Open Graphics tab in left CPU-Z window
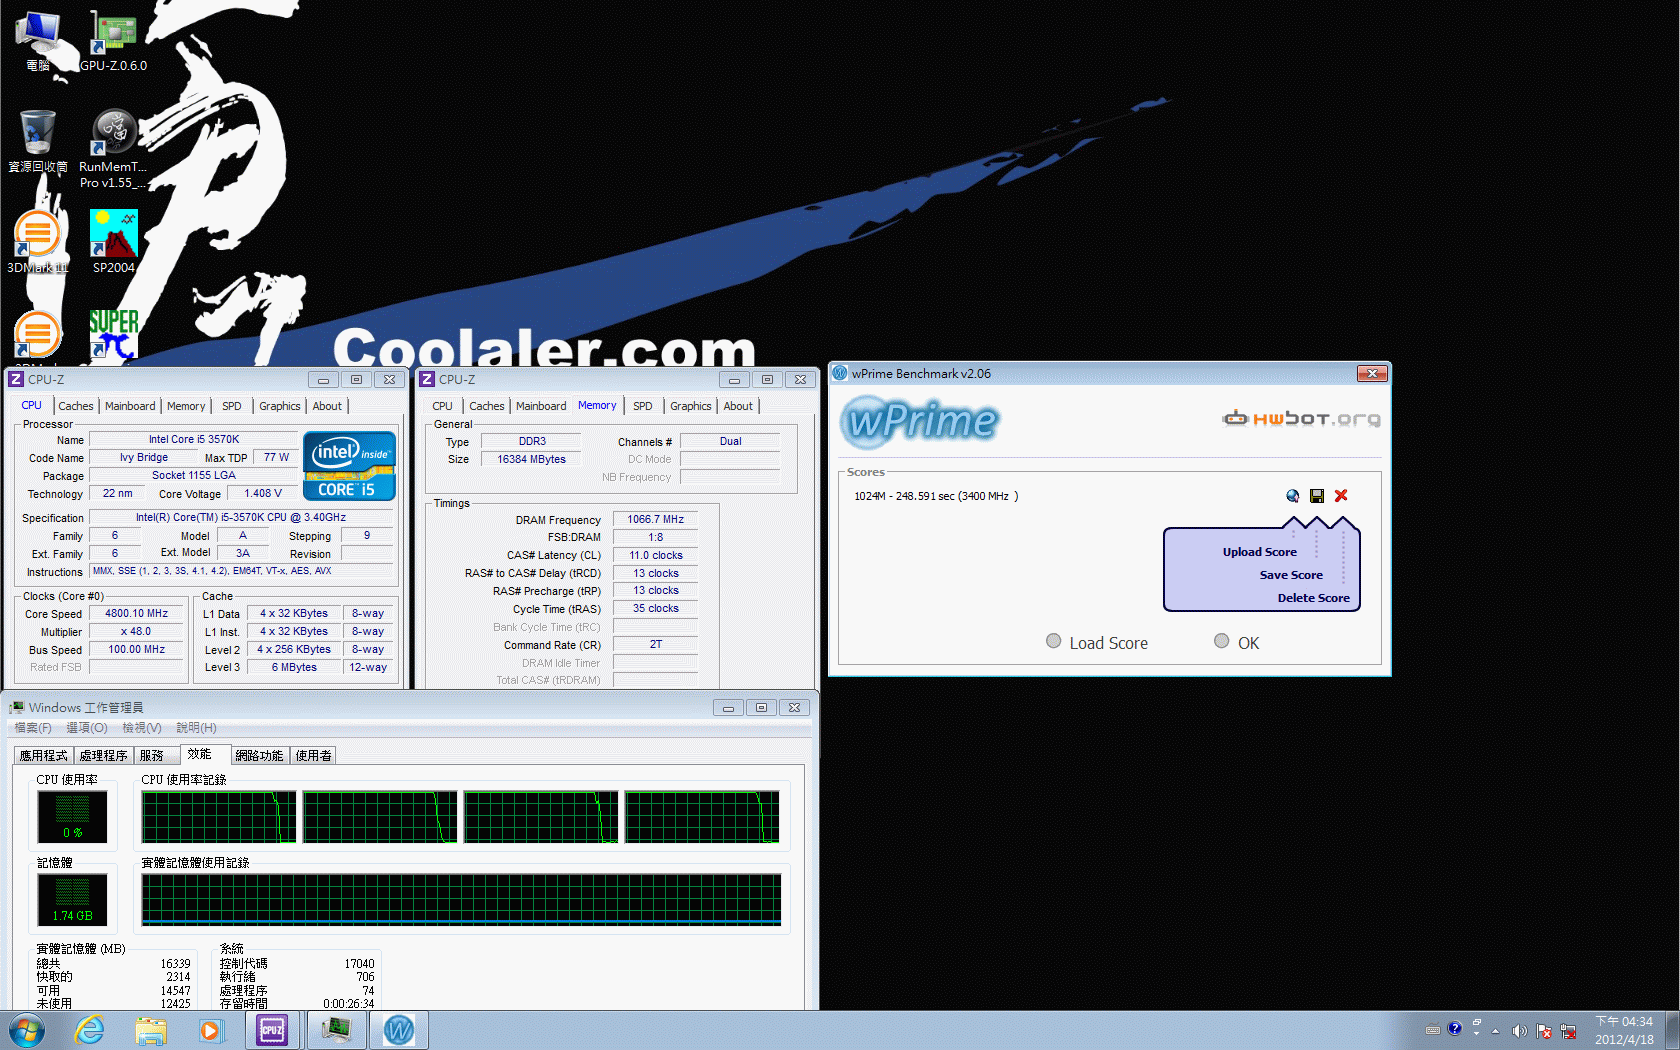This screenshot has height=1050, width=1680. [279, 406]
